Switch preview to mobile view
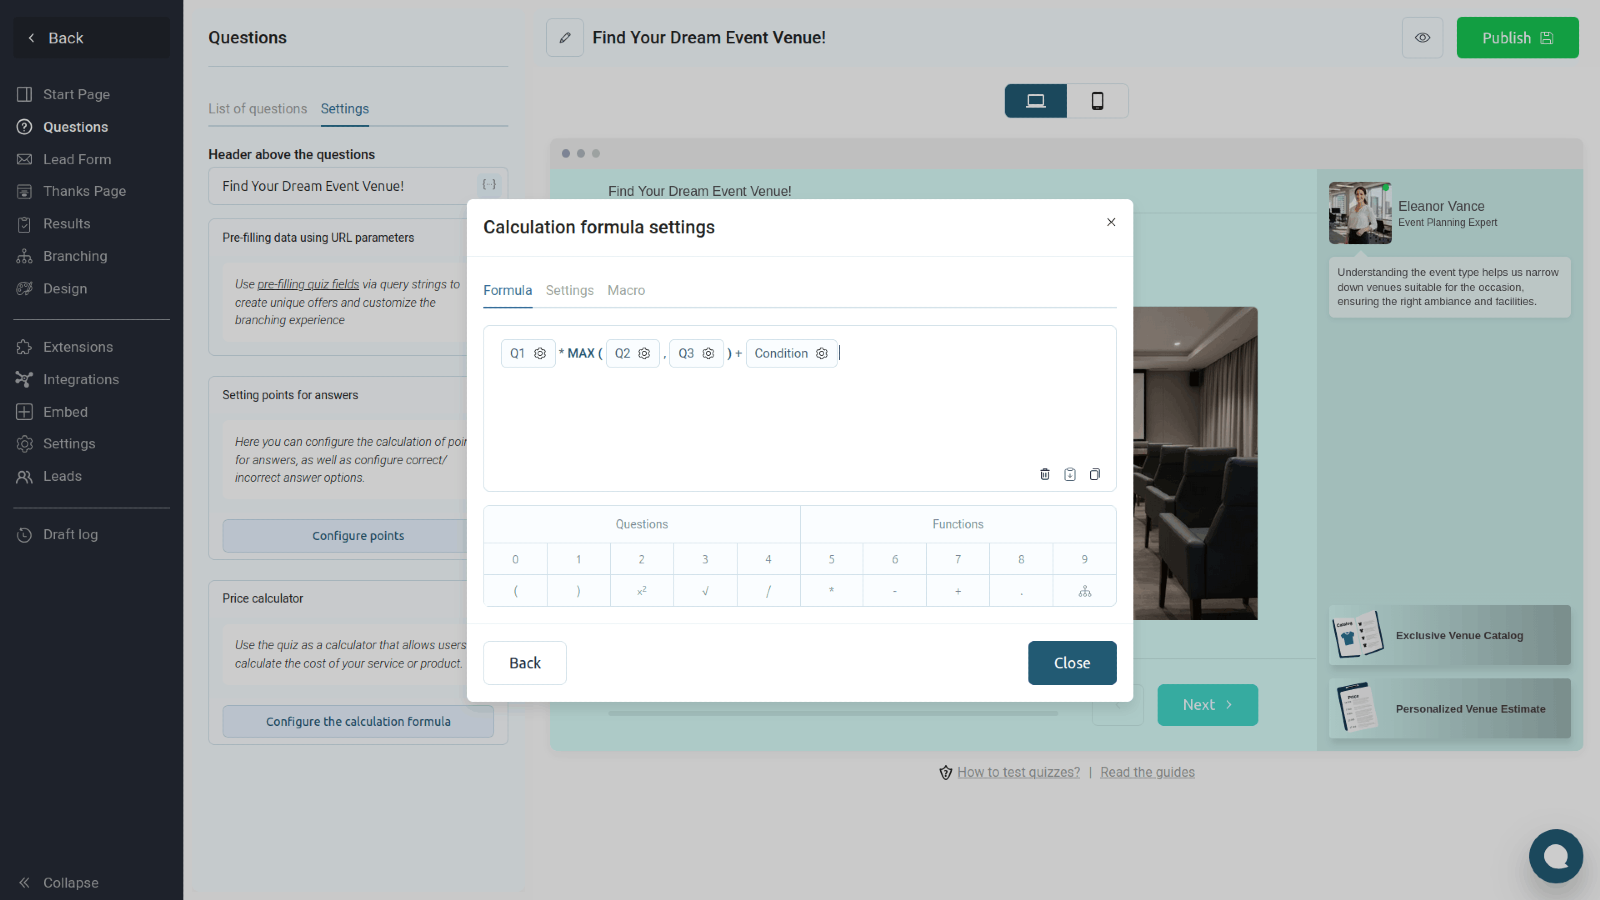Image resolution: width=1600 pixels, height=900 pixels. pyautogui.click(x=1098, y=100)
